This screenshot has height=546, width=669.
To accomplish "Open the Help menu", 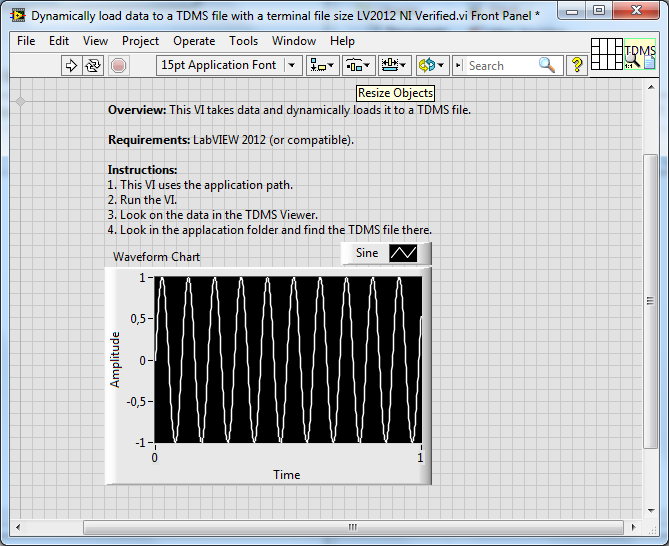I will (x=342, y=41).
